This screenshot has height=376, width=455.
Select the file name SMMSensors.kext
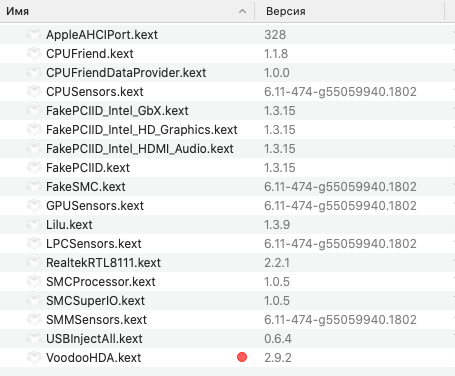(96, 320)
